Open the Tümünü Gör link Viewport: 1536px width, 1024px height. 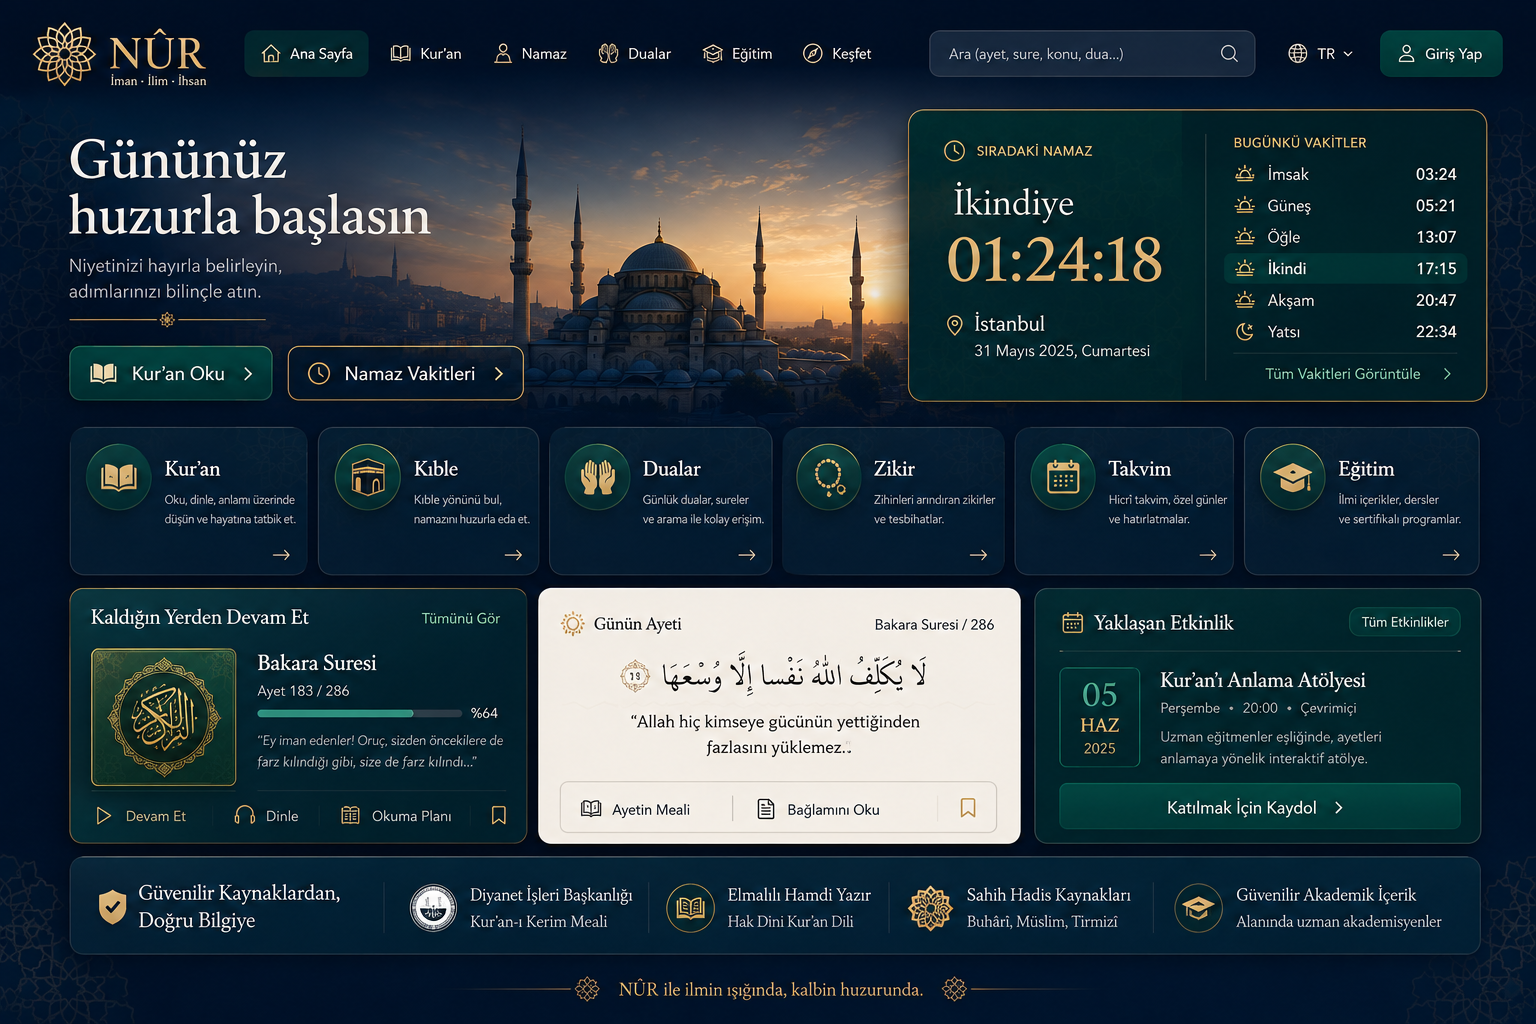[461, 618]
